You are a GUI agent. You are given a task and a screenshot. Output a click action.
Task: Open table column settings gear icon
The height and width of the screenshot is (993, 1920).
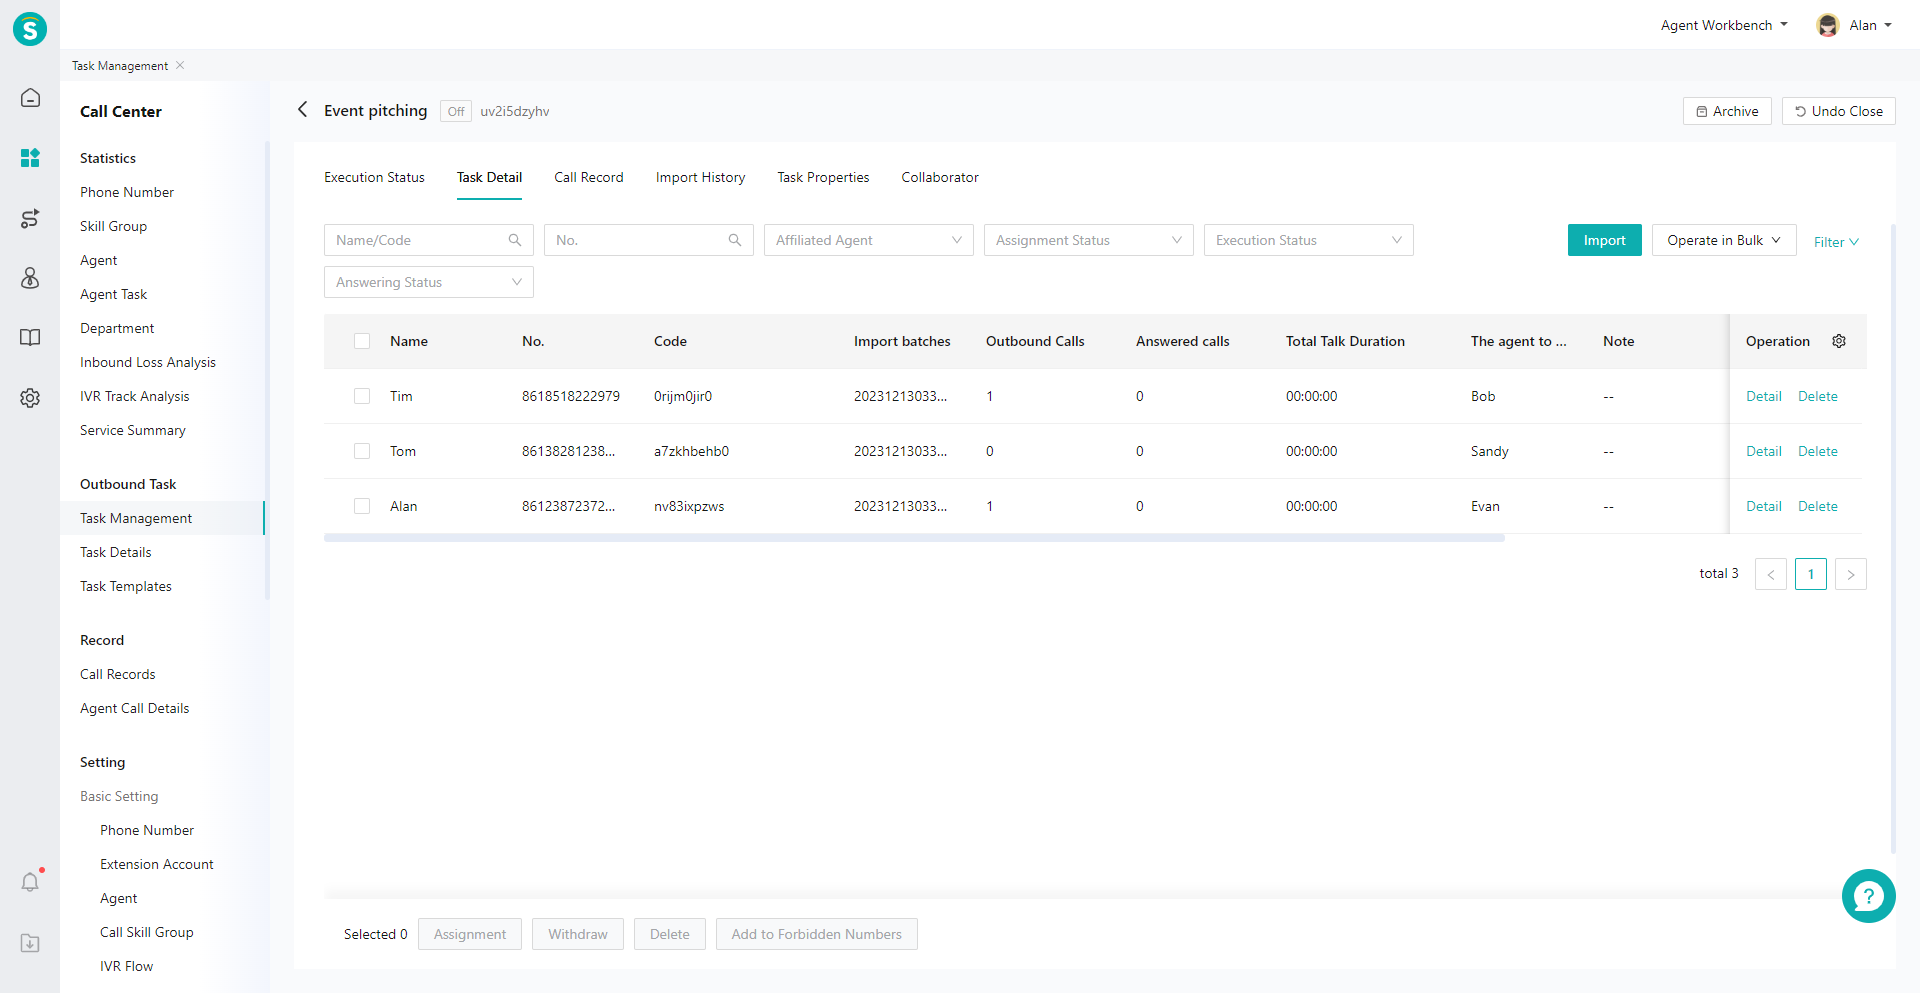click(x=1839, y=341)
